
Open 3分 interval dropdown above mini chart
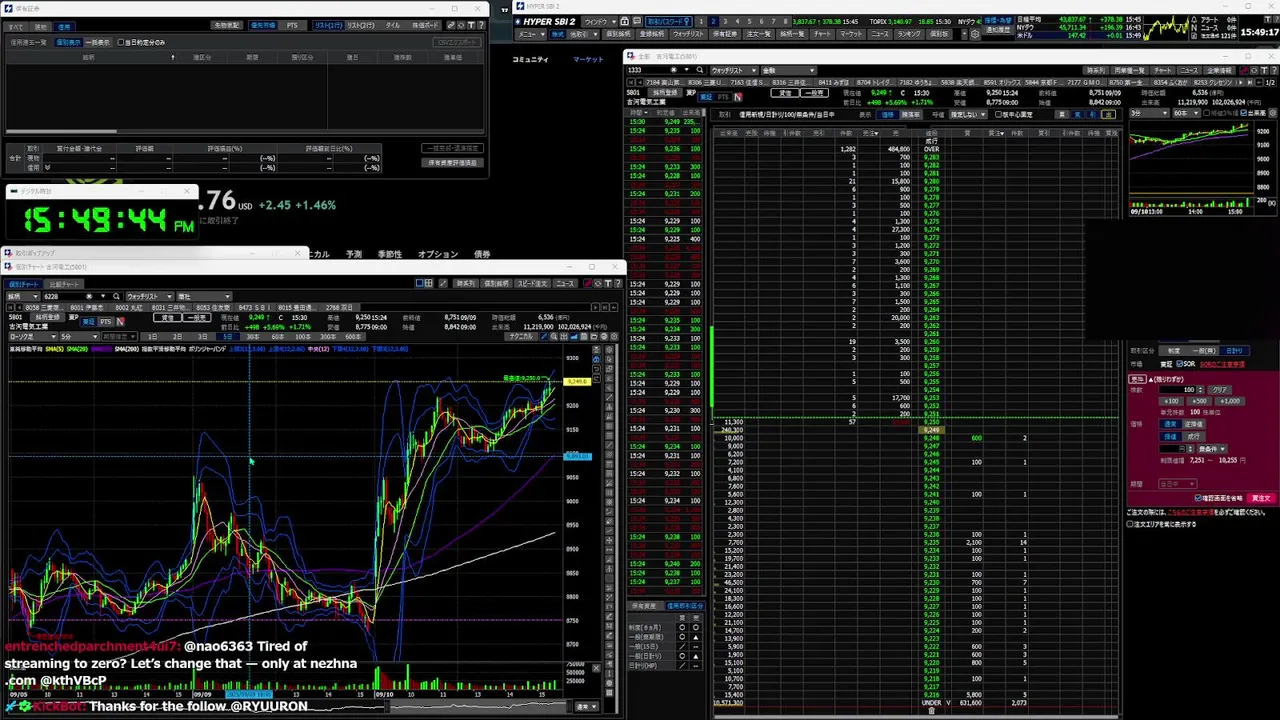tap(1149, 113)
